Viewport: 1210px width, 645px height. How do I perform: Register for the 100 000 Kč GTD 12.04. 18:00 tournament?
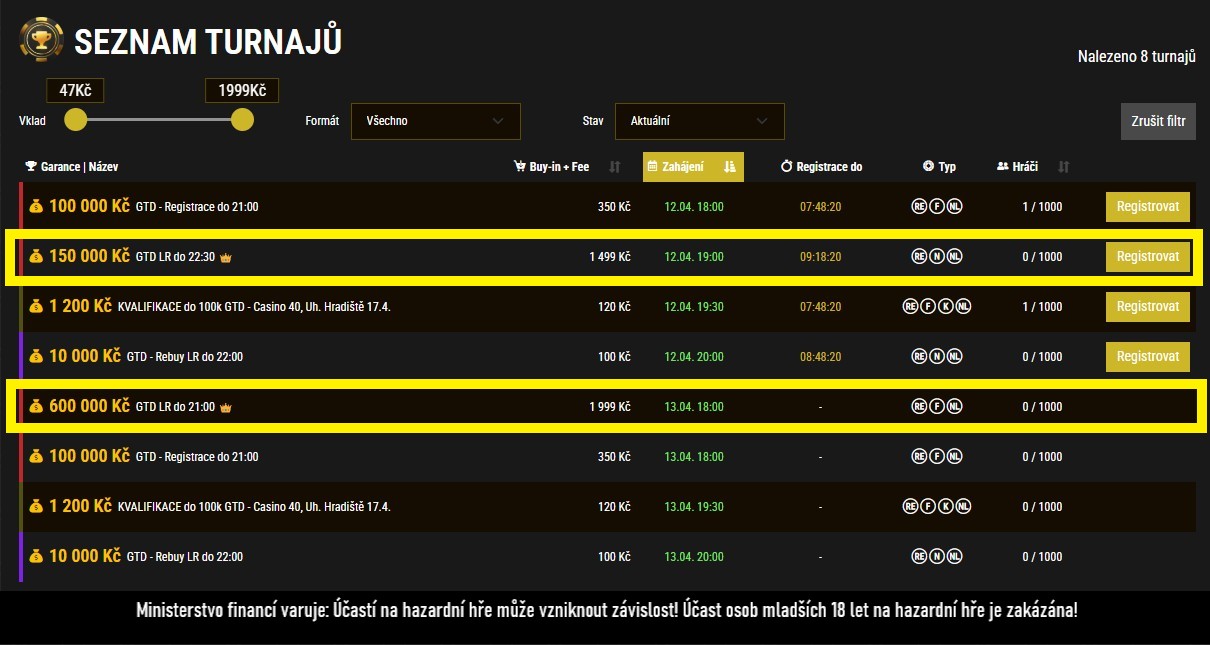[1148, 207]
